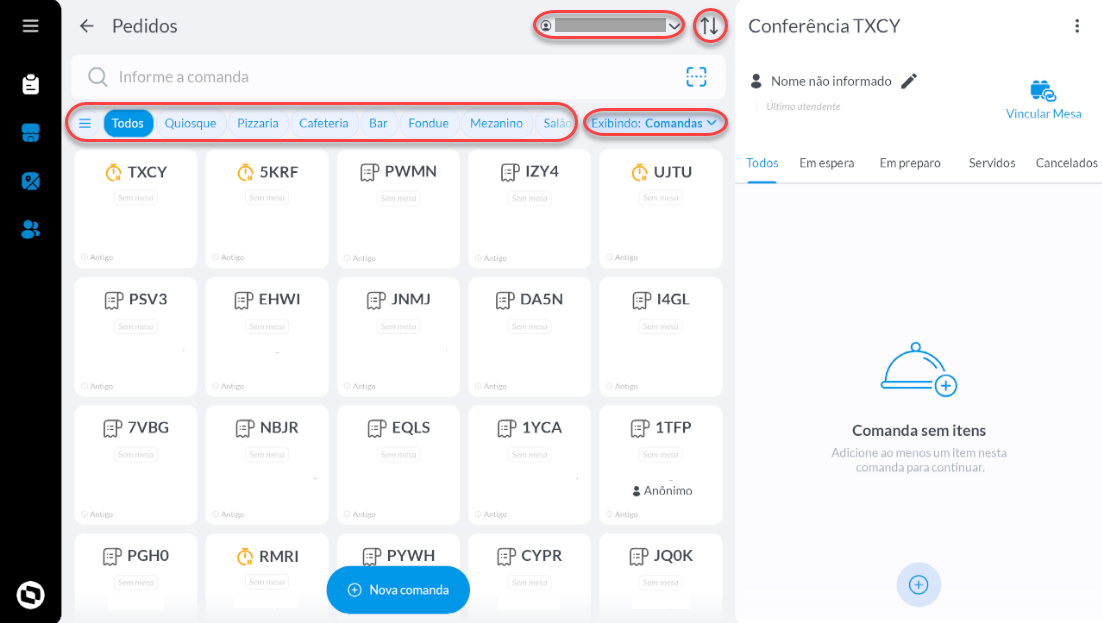Click the cloche add-item illustration
The height and width of the screenshot is (623, 1102).
[x=918, y=369]
